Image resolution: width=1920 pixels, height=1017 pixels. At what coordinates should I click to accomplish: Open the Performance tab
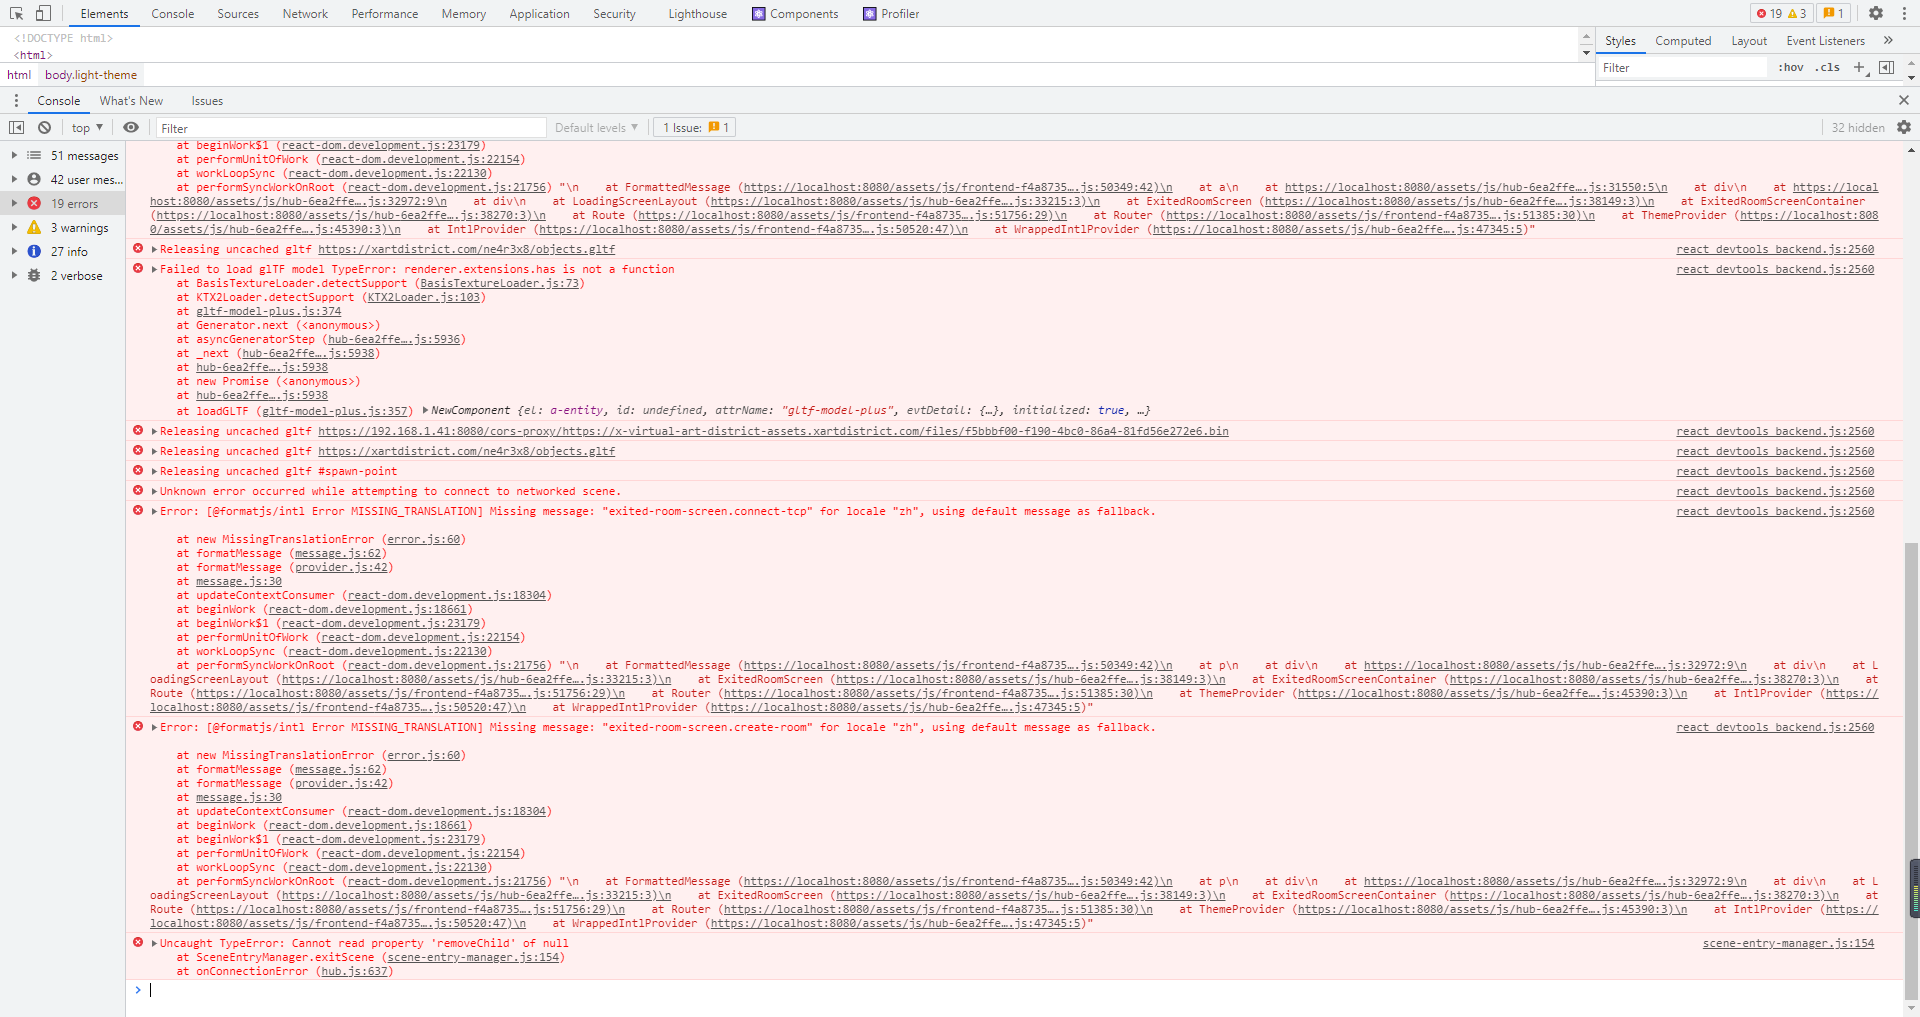coord(385,13)
